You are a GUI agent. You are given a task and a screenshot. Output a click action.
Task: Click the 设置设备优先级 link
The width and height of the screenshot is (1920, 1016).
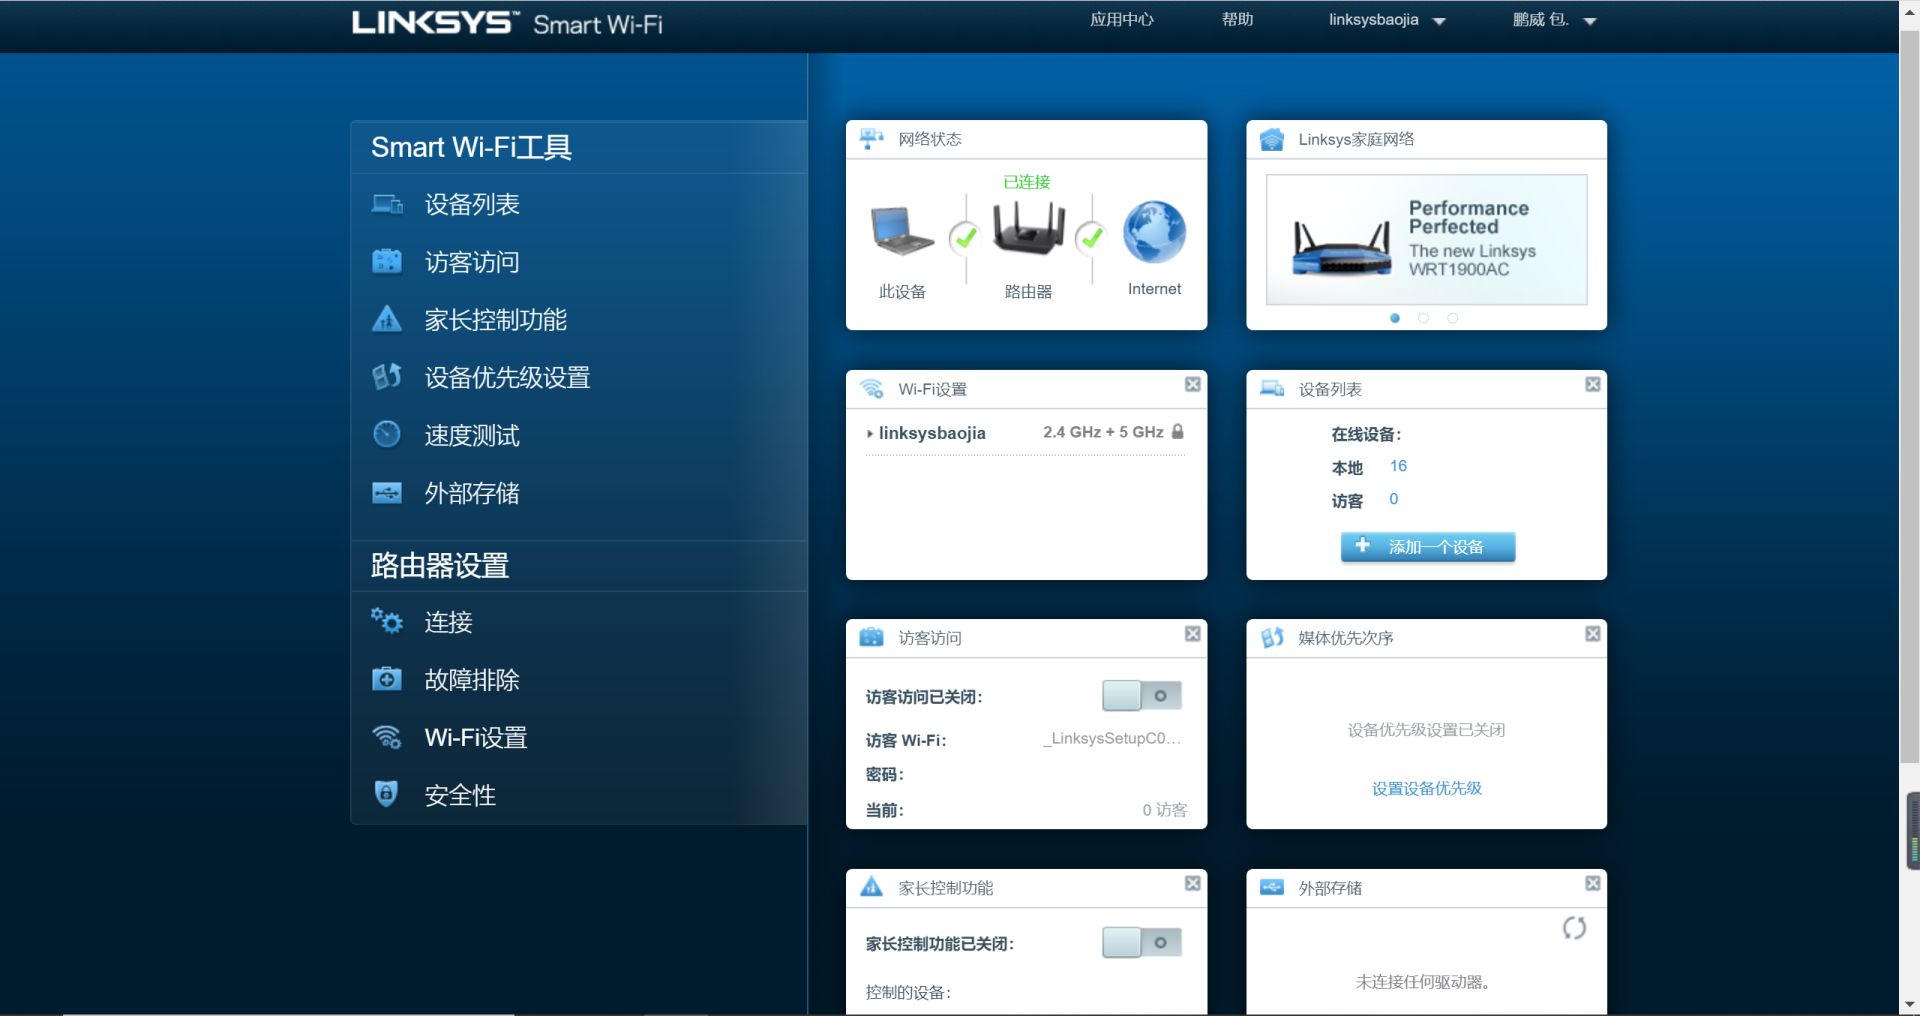coord(1426,788)
